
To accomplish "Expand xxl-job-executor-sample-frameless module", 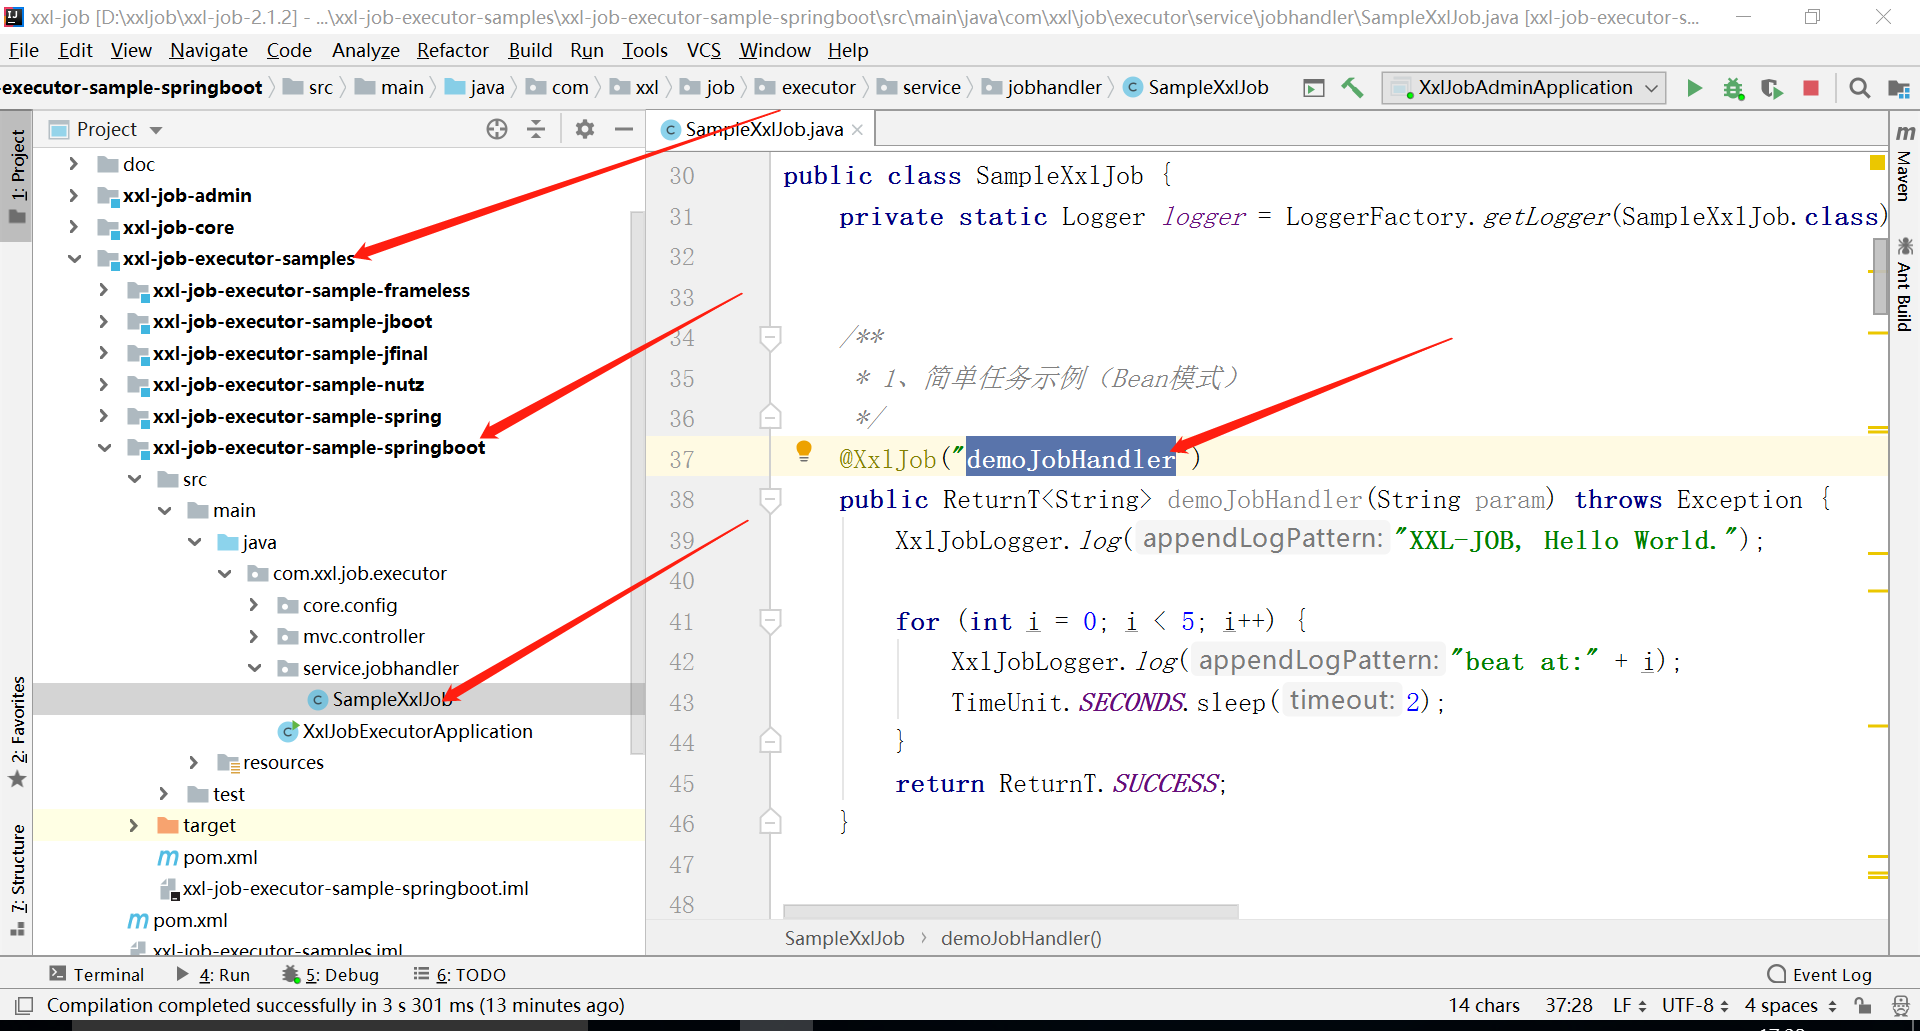I will pyautogui.click(x=103, y=290).
